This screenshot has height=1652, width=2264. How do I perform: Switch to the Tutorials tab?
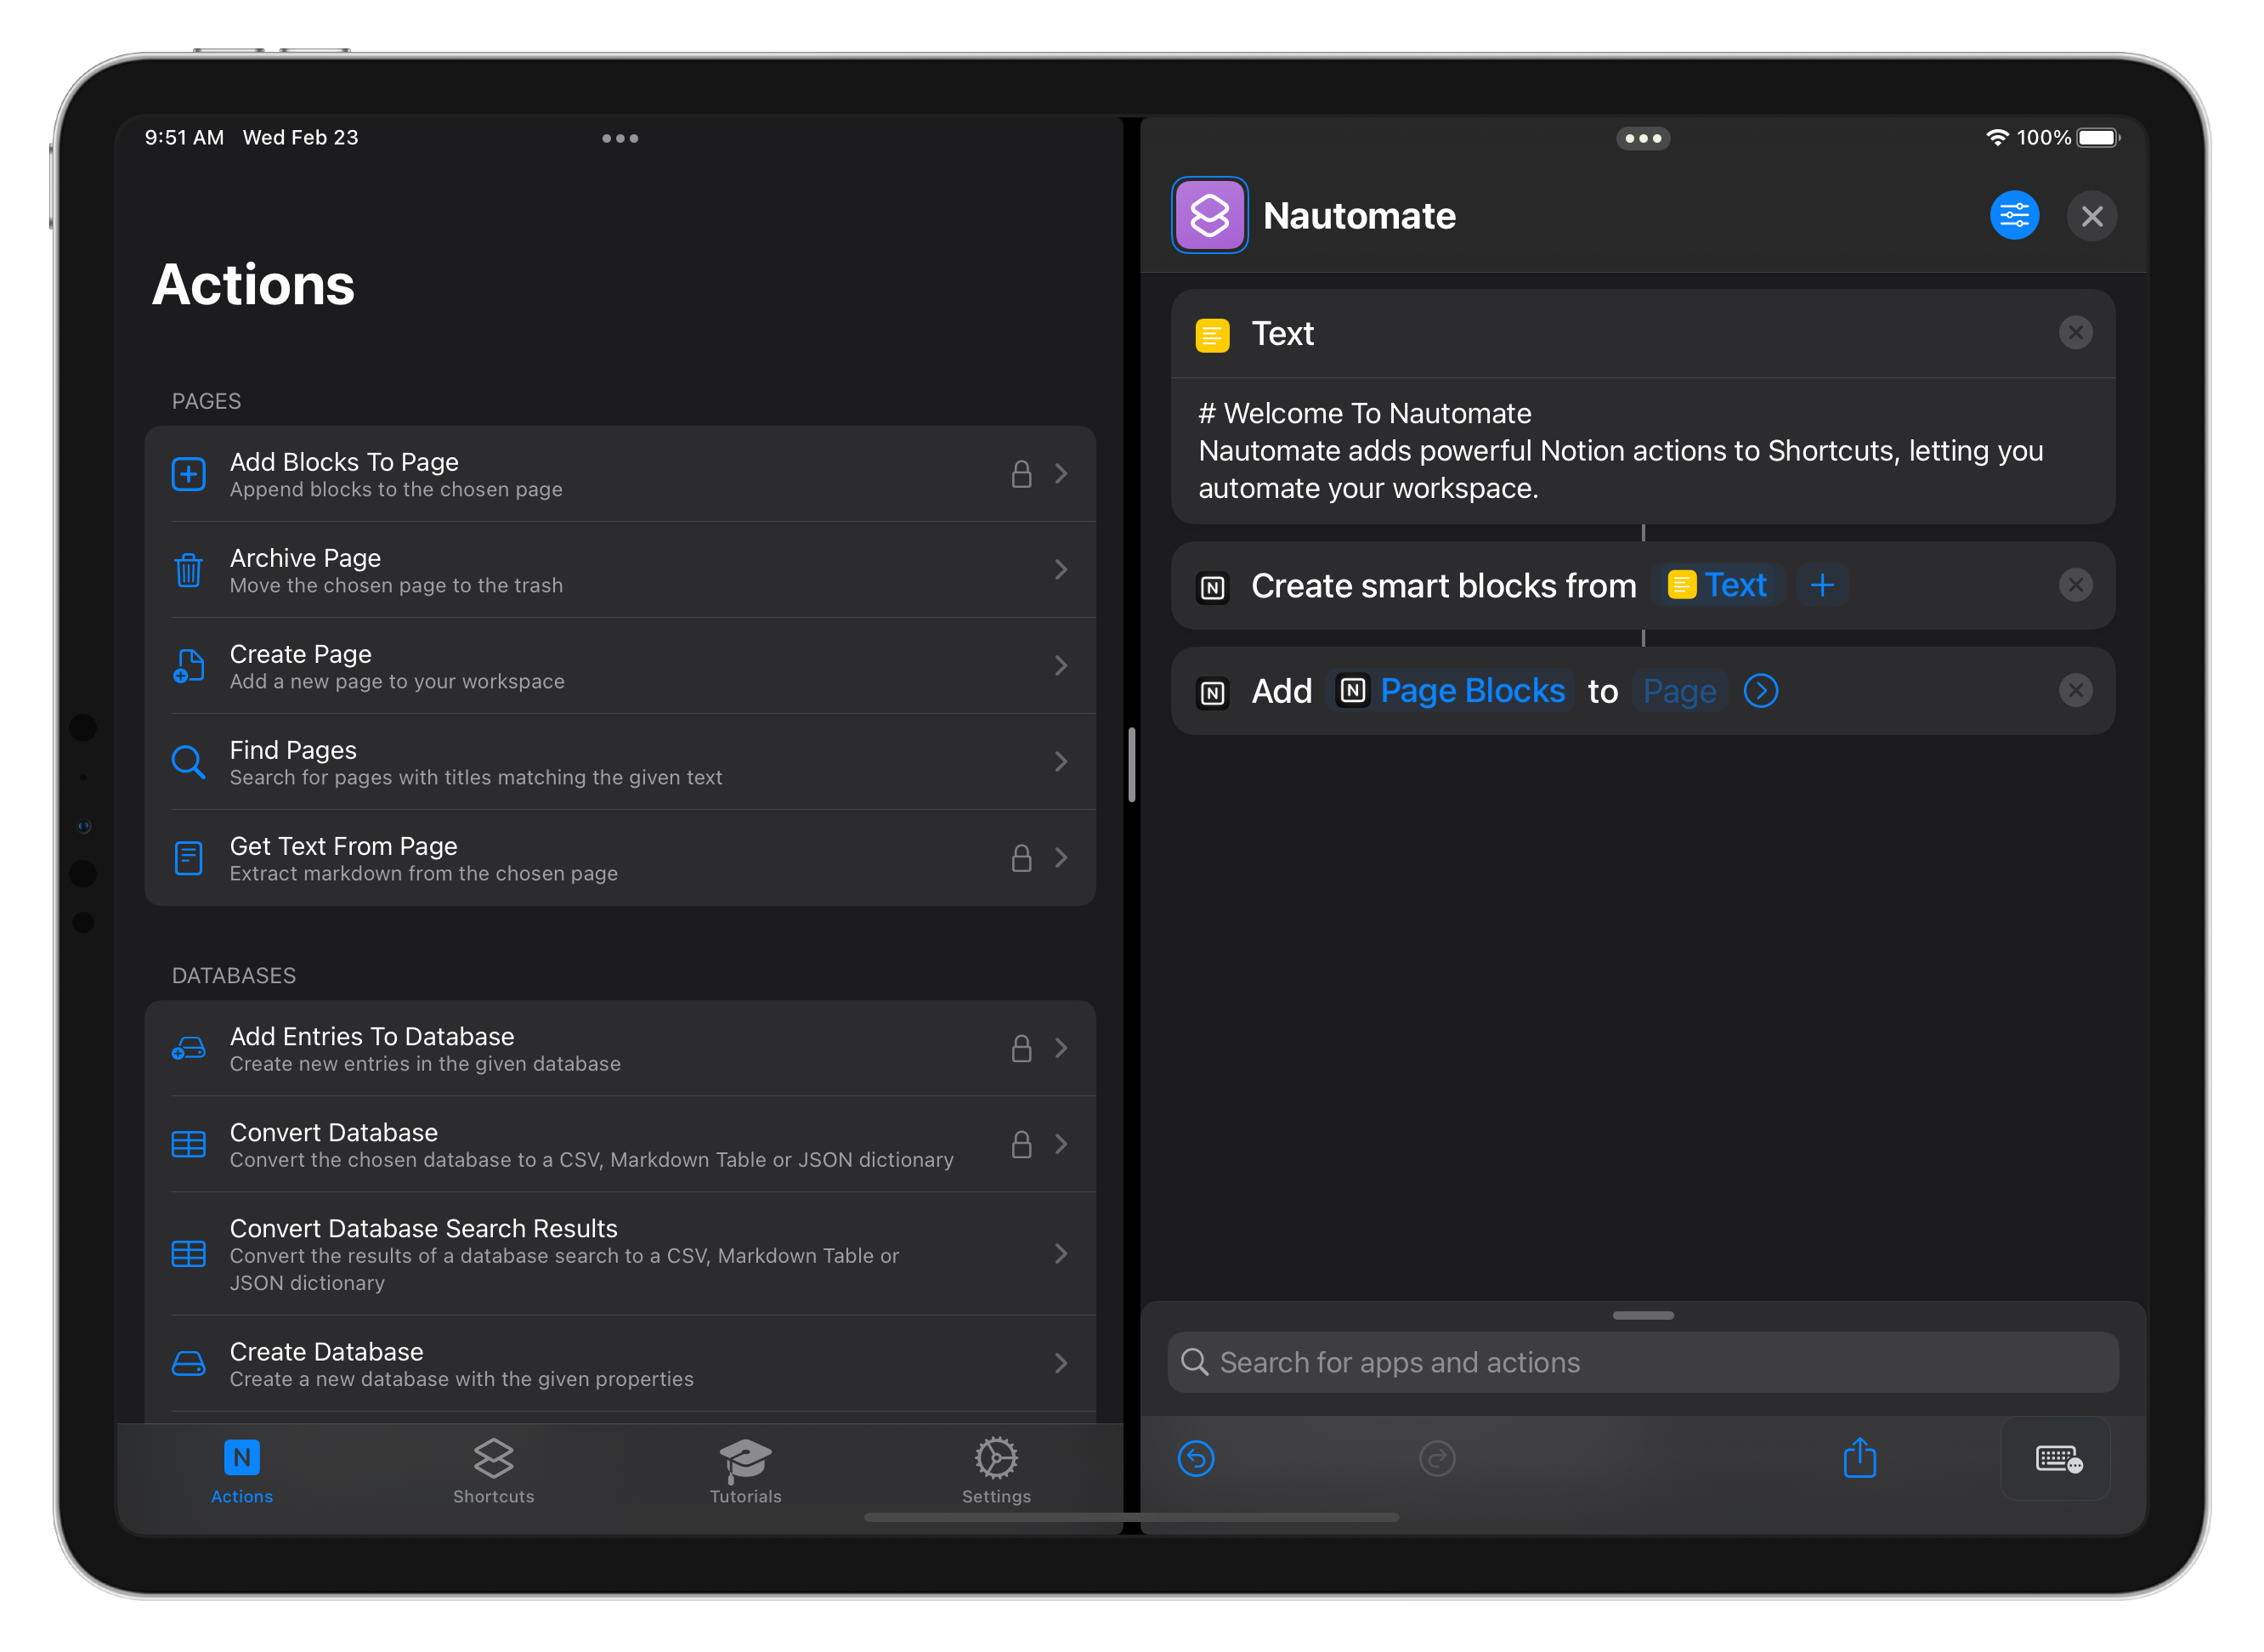[x=745, y=1471]
